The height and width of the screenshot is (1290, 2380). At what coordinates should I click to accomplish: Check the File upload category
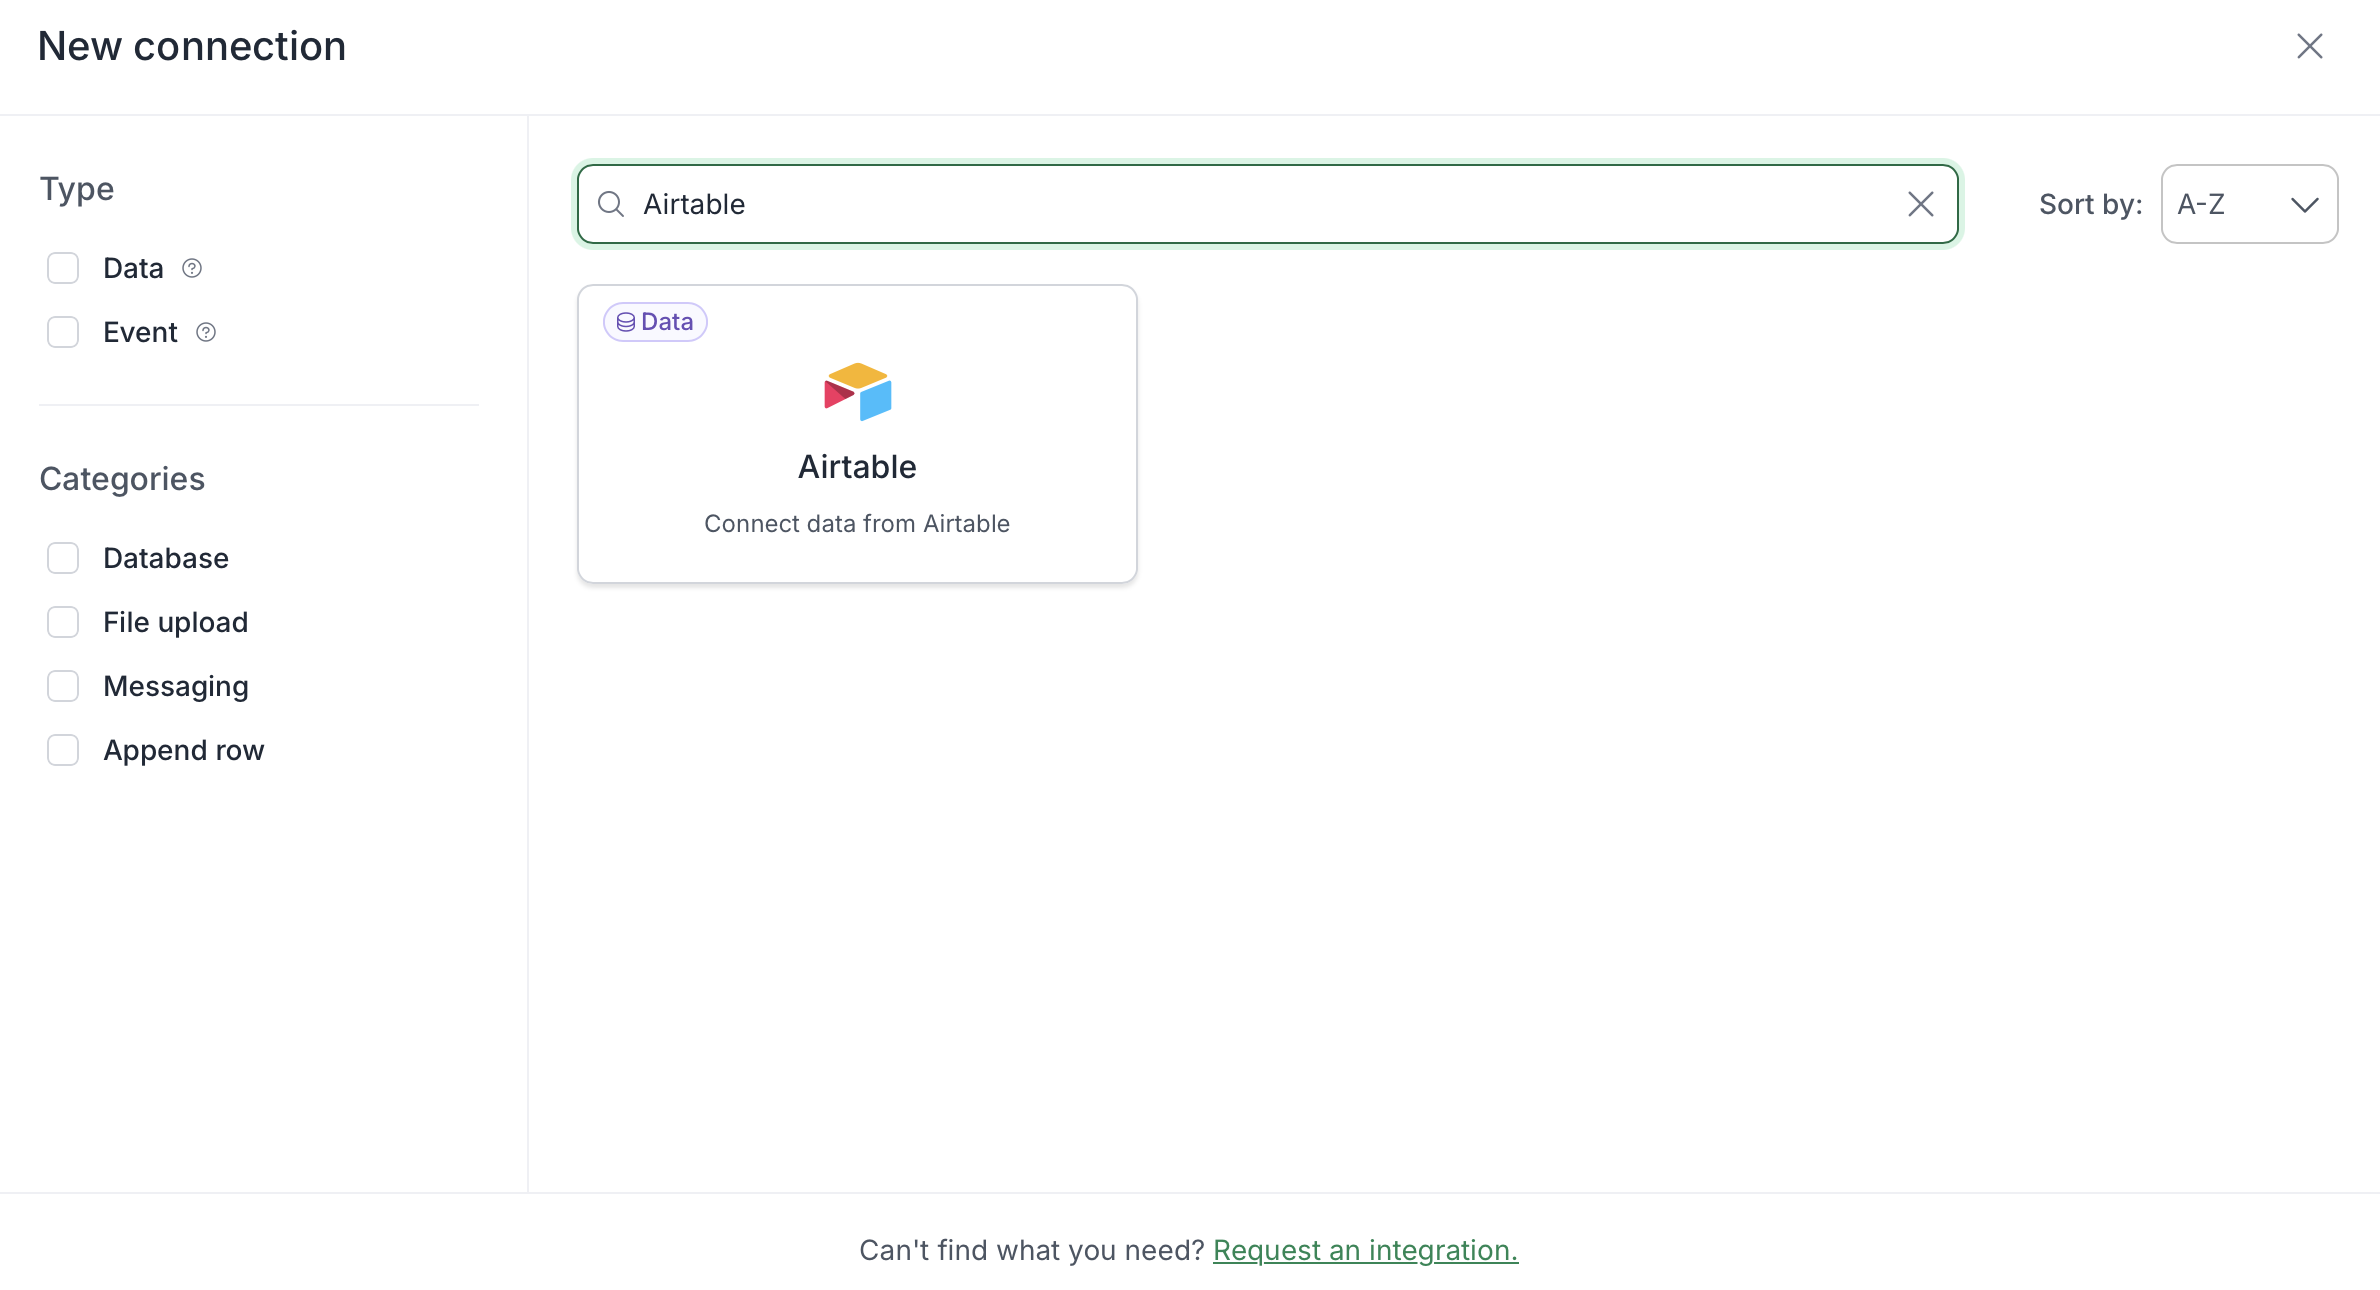63,622
